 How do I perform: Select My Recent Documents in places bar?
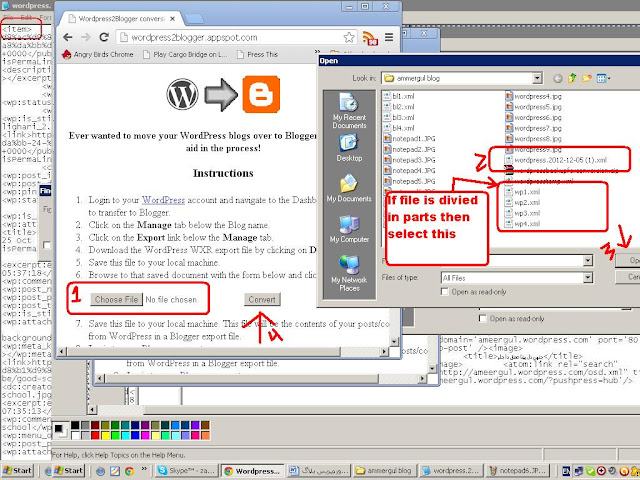(x=349, y=111)
